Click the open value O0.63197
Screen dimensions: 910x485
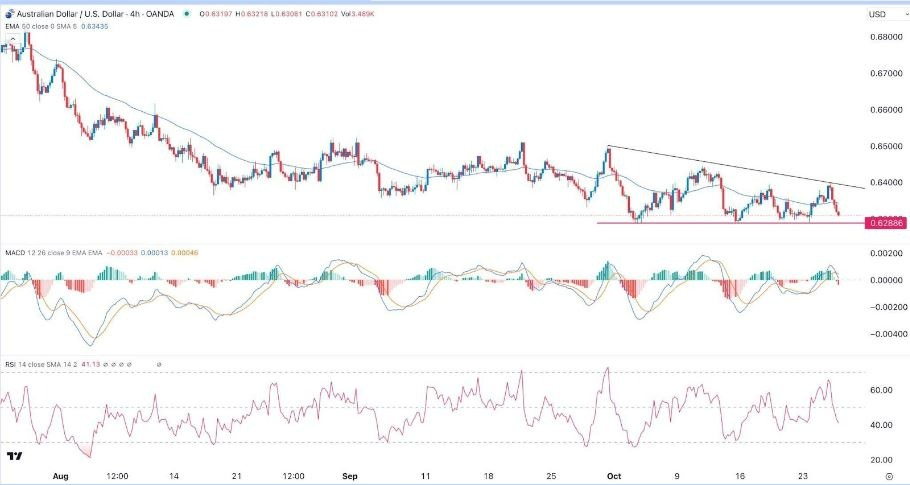(x=216, y=14)
